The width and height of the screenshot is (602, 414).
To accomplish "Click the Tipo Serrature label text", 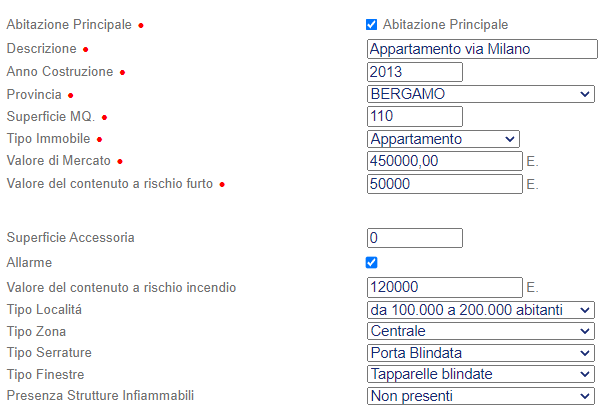I will [49, 353].
